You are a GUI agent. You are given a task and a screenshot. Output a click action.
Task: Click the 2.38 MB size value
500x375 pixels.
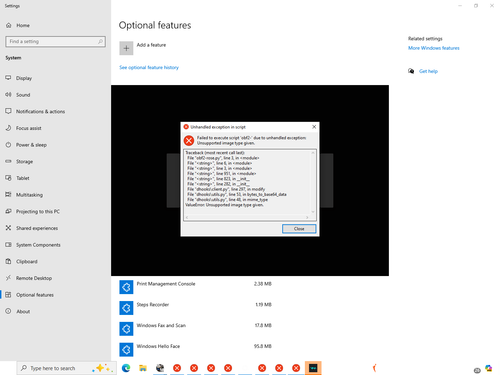[x=263, y=284]
